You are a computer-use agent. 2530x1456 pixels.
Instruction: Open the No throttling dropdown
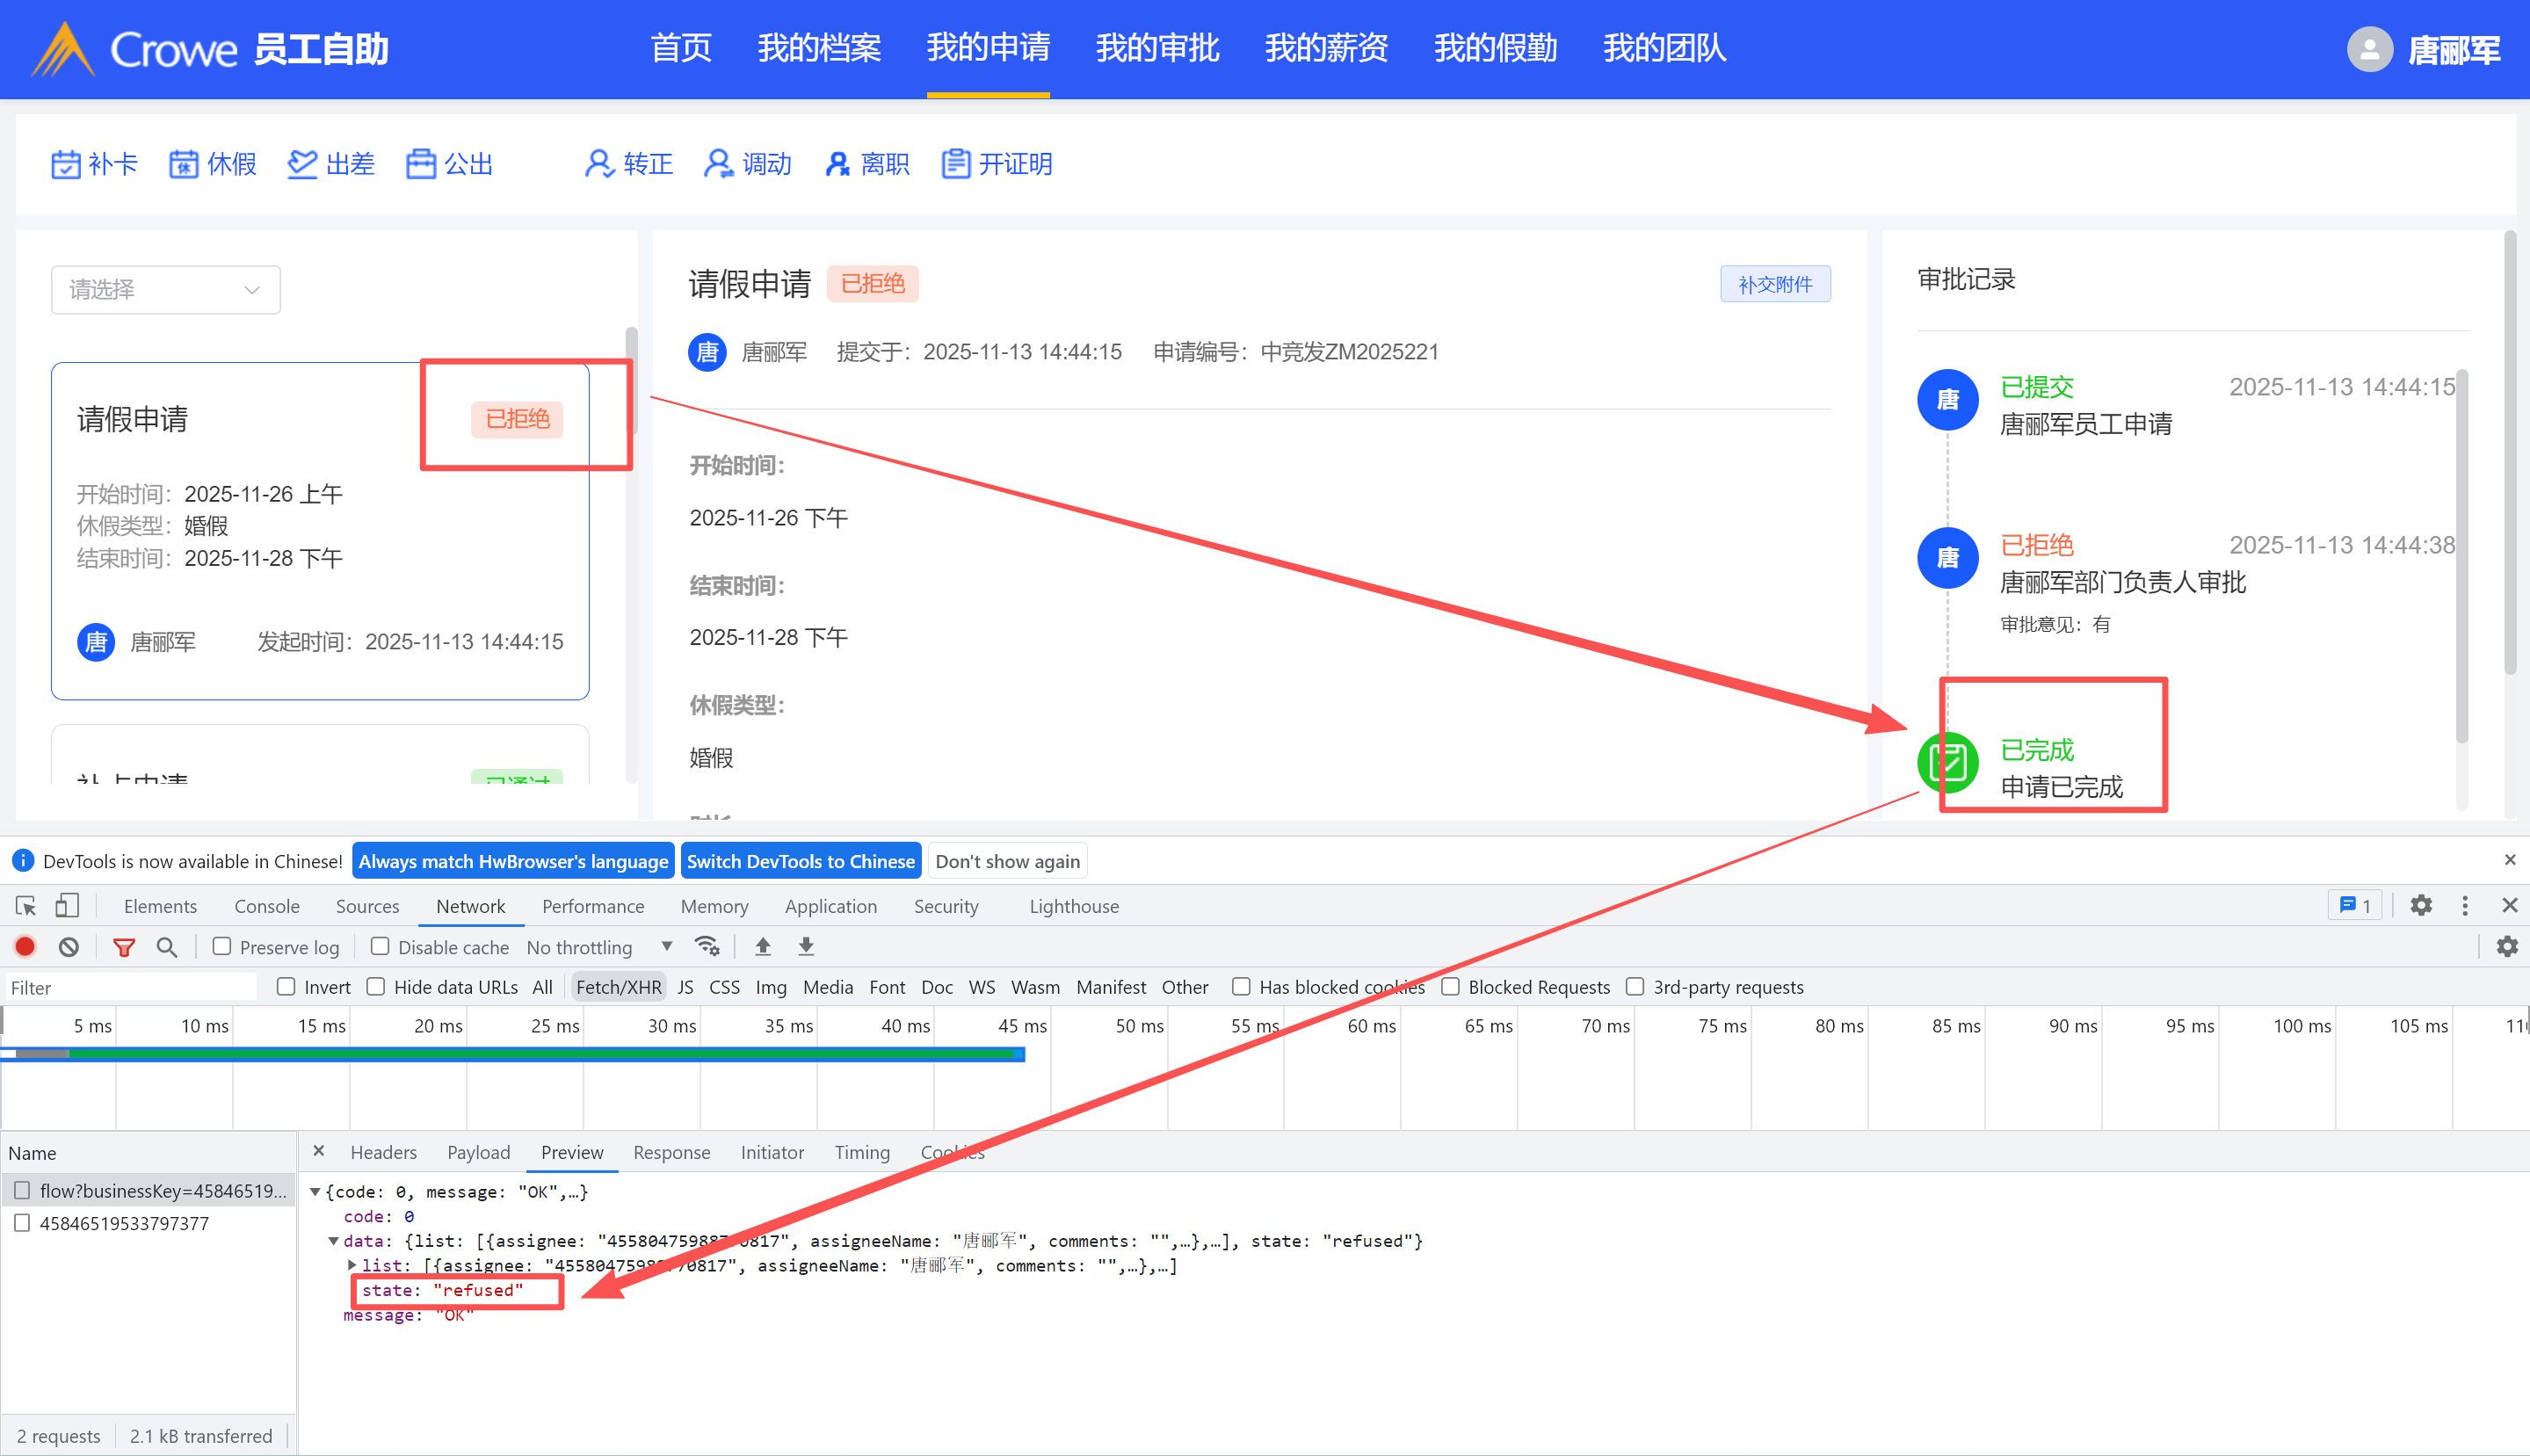pos(598,946)
